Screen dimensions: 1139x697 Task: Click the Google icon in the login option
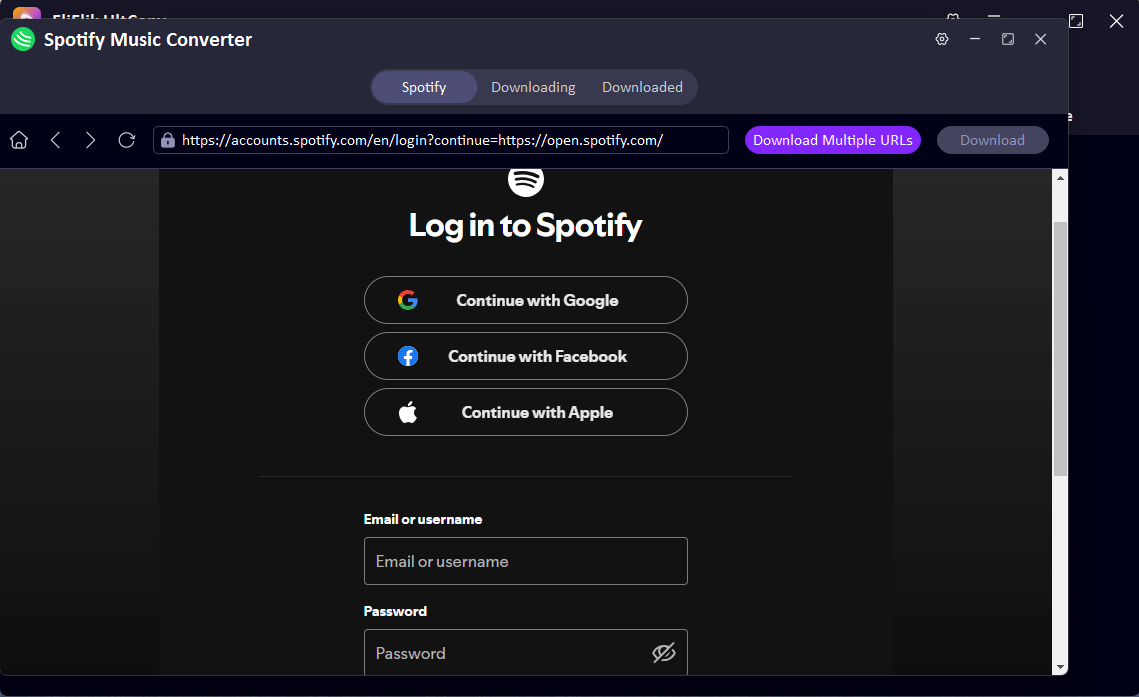pyautogui.click(x=408, y=299)
